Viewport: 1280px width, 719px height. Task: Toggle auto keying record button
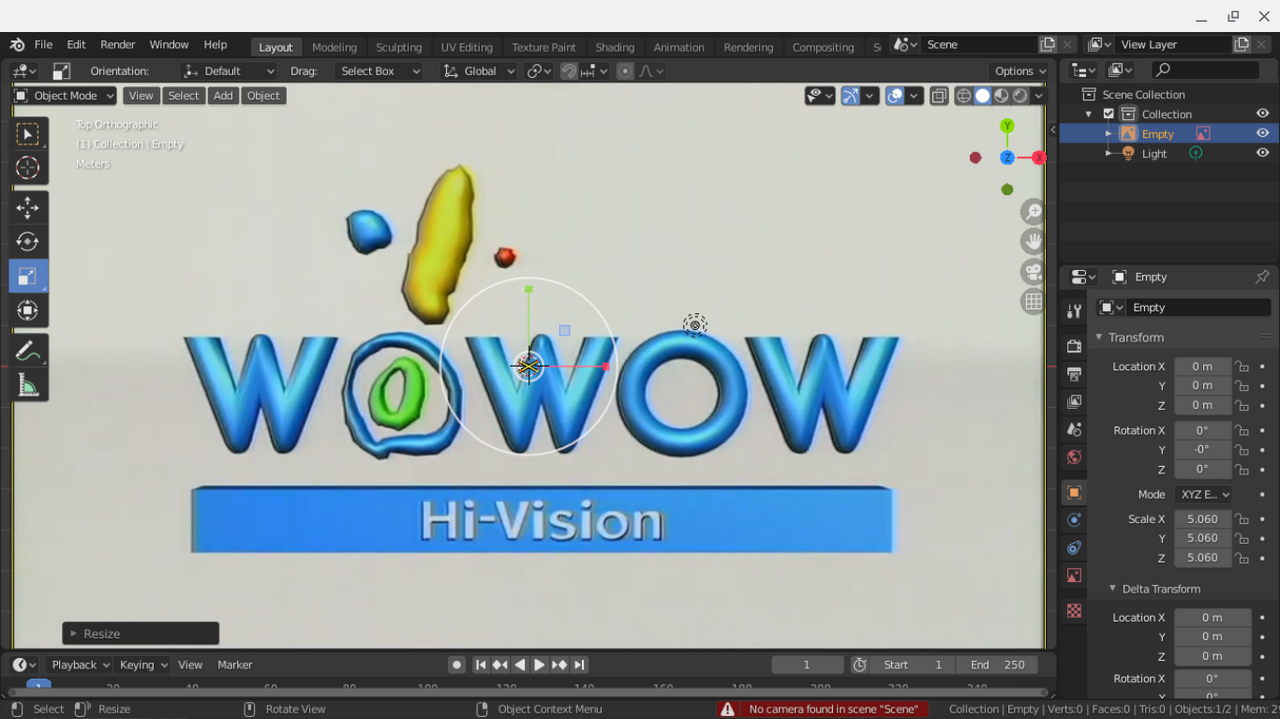457,665
